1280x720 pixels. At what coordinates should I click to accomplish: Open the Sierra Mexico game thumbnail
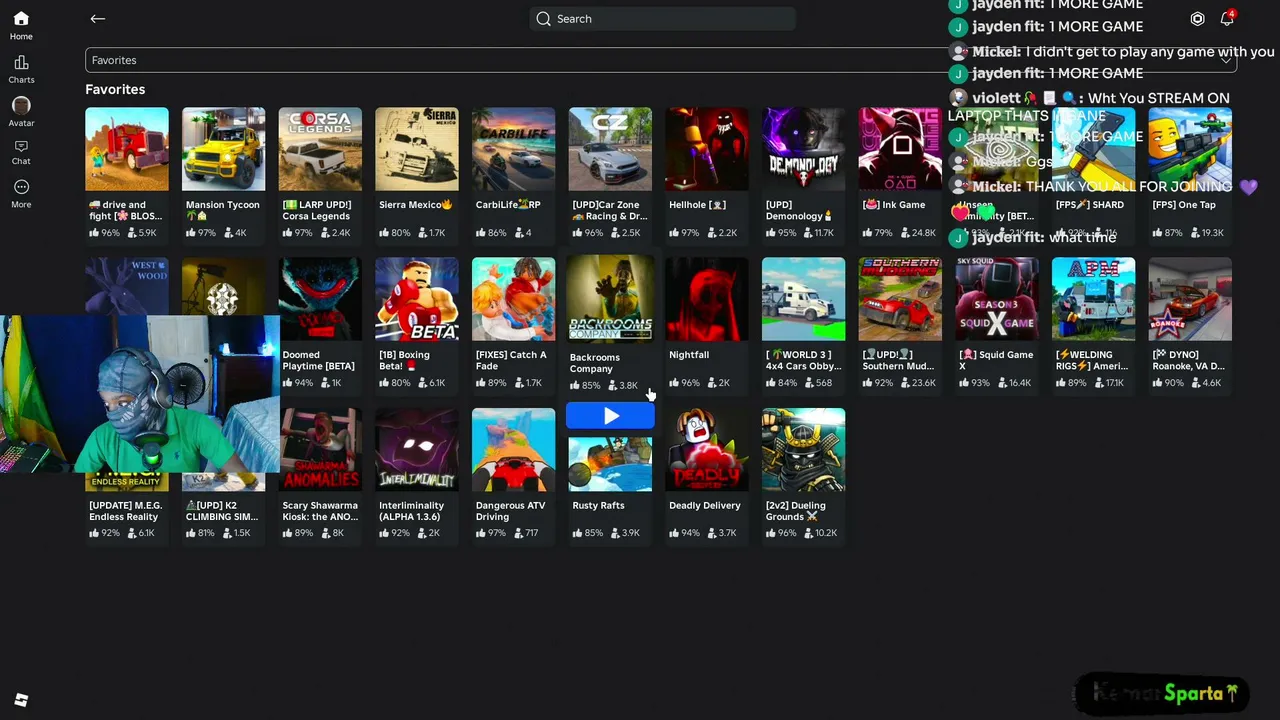[417, 149]
